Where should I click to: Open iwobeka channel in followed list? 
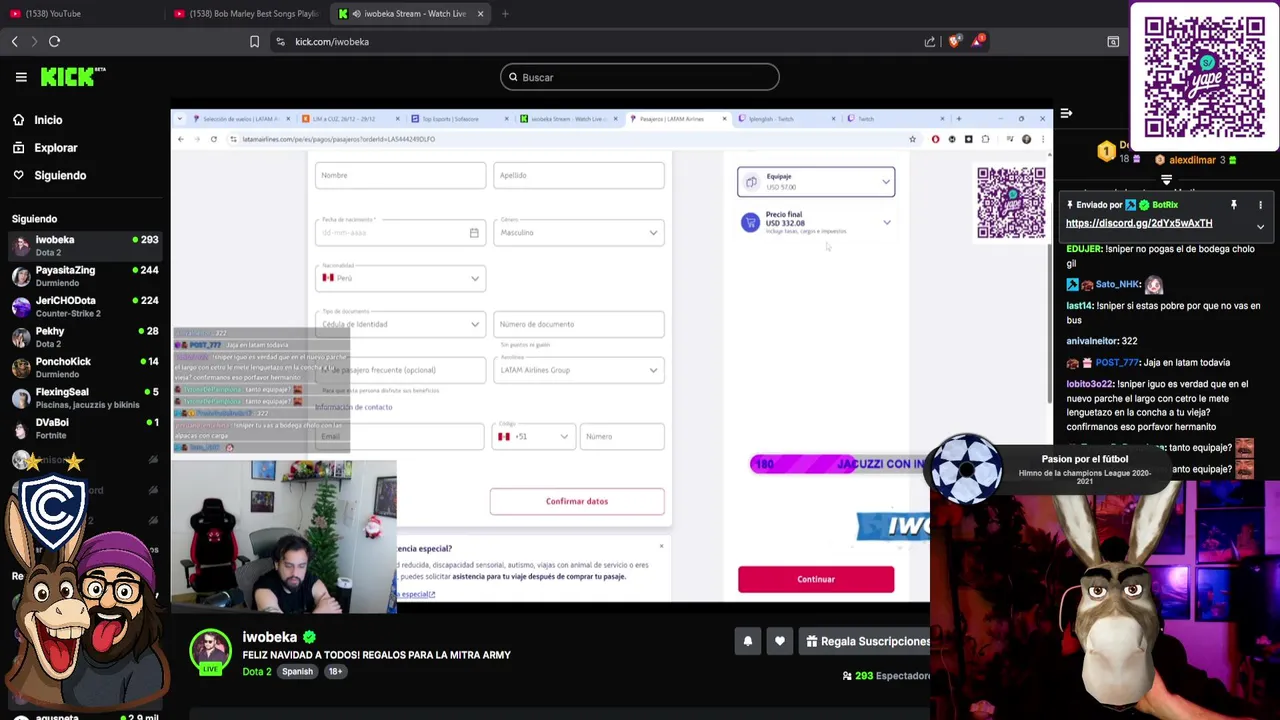click(x=85, y=245)
